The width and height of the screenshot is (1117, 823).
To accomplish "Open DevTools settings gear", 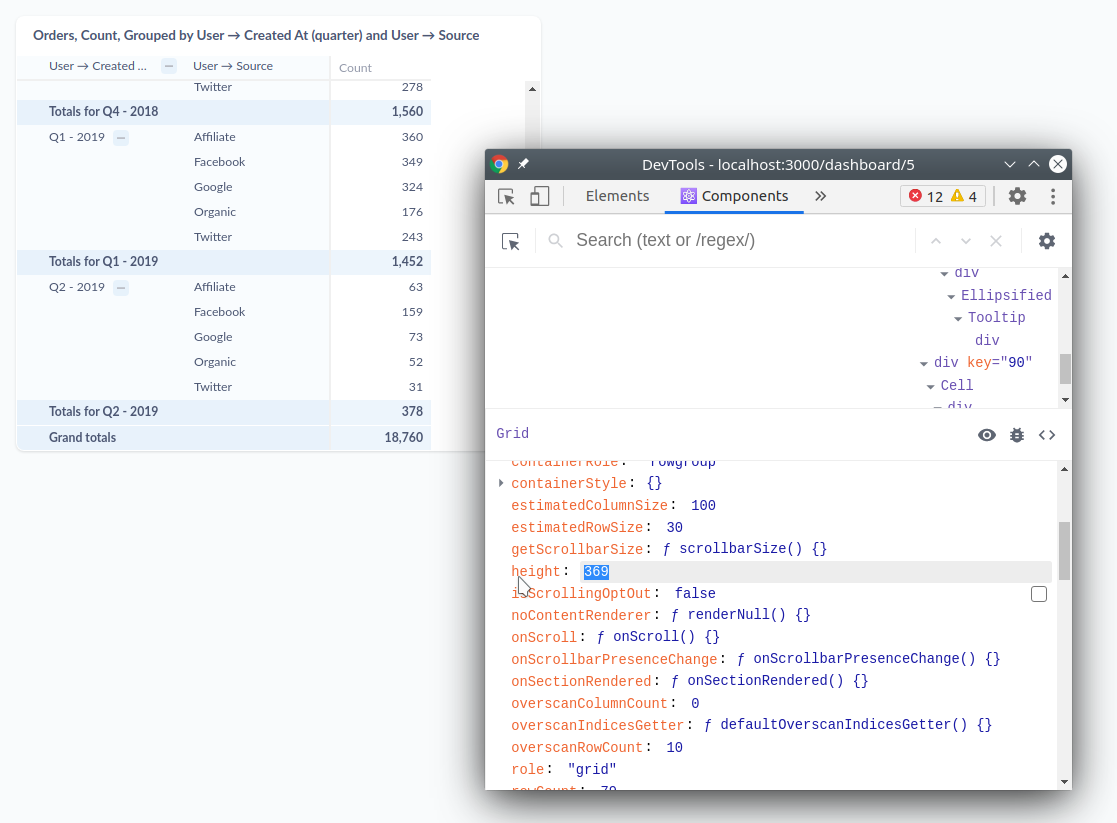I will click(x=1017, y=196).
